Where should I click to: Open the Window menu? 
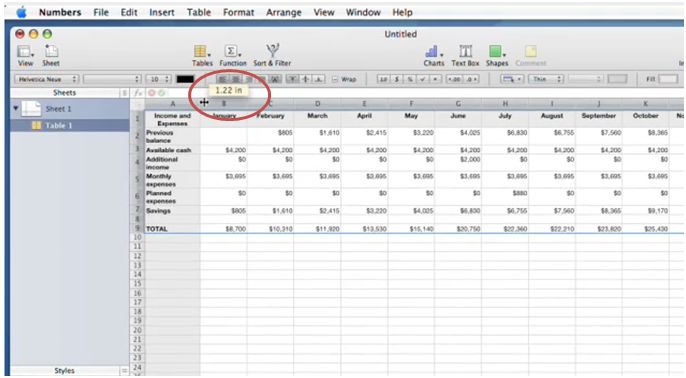tap(363, 12)
